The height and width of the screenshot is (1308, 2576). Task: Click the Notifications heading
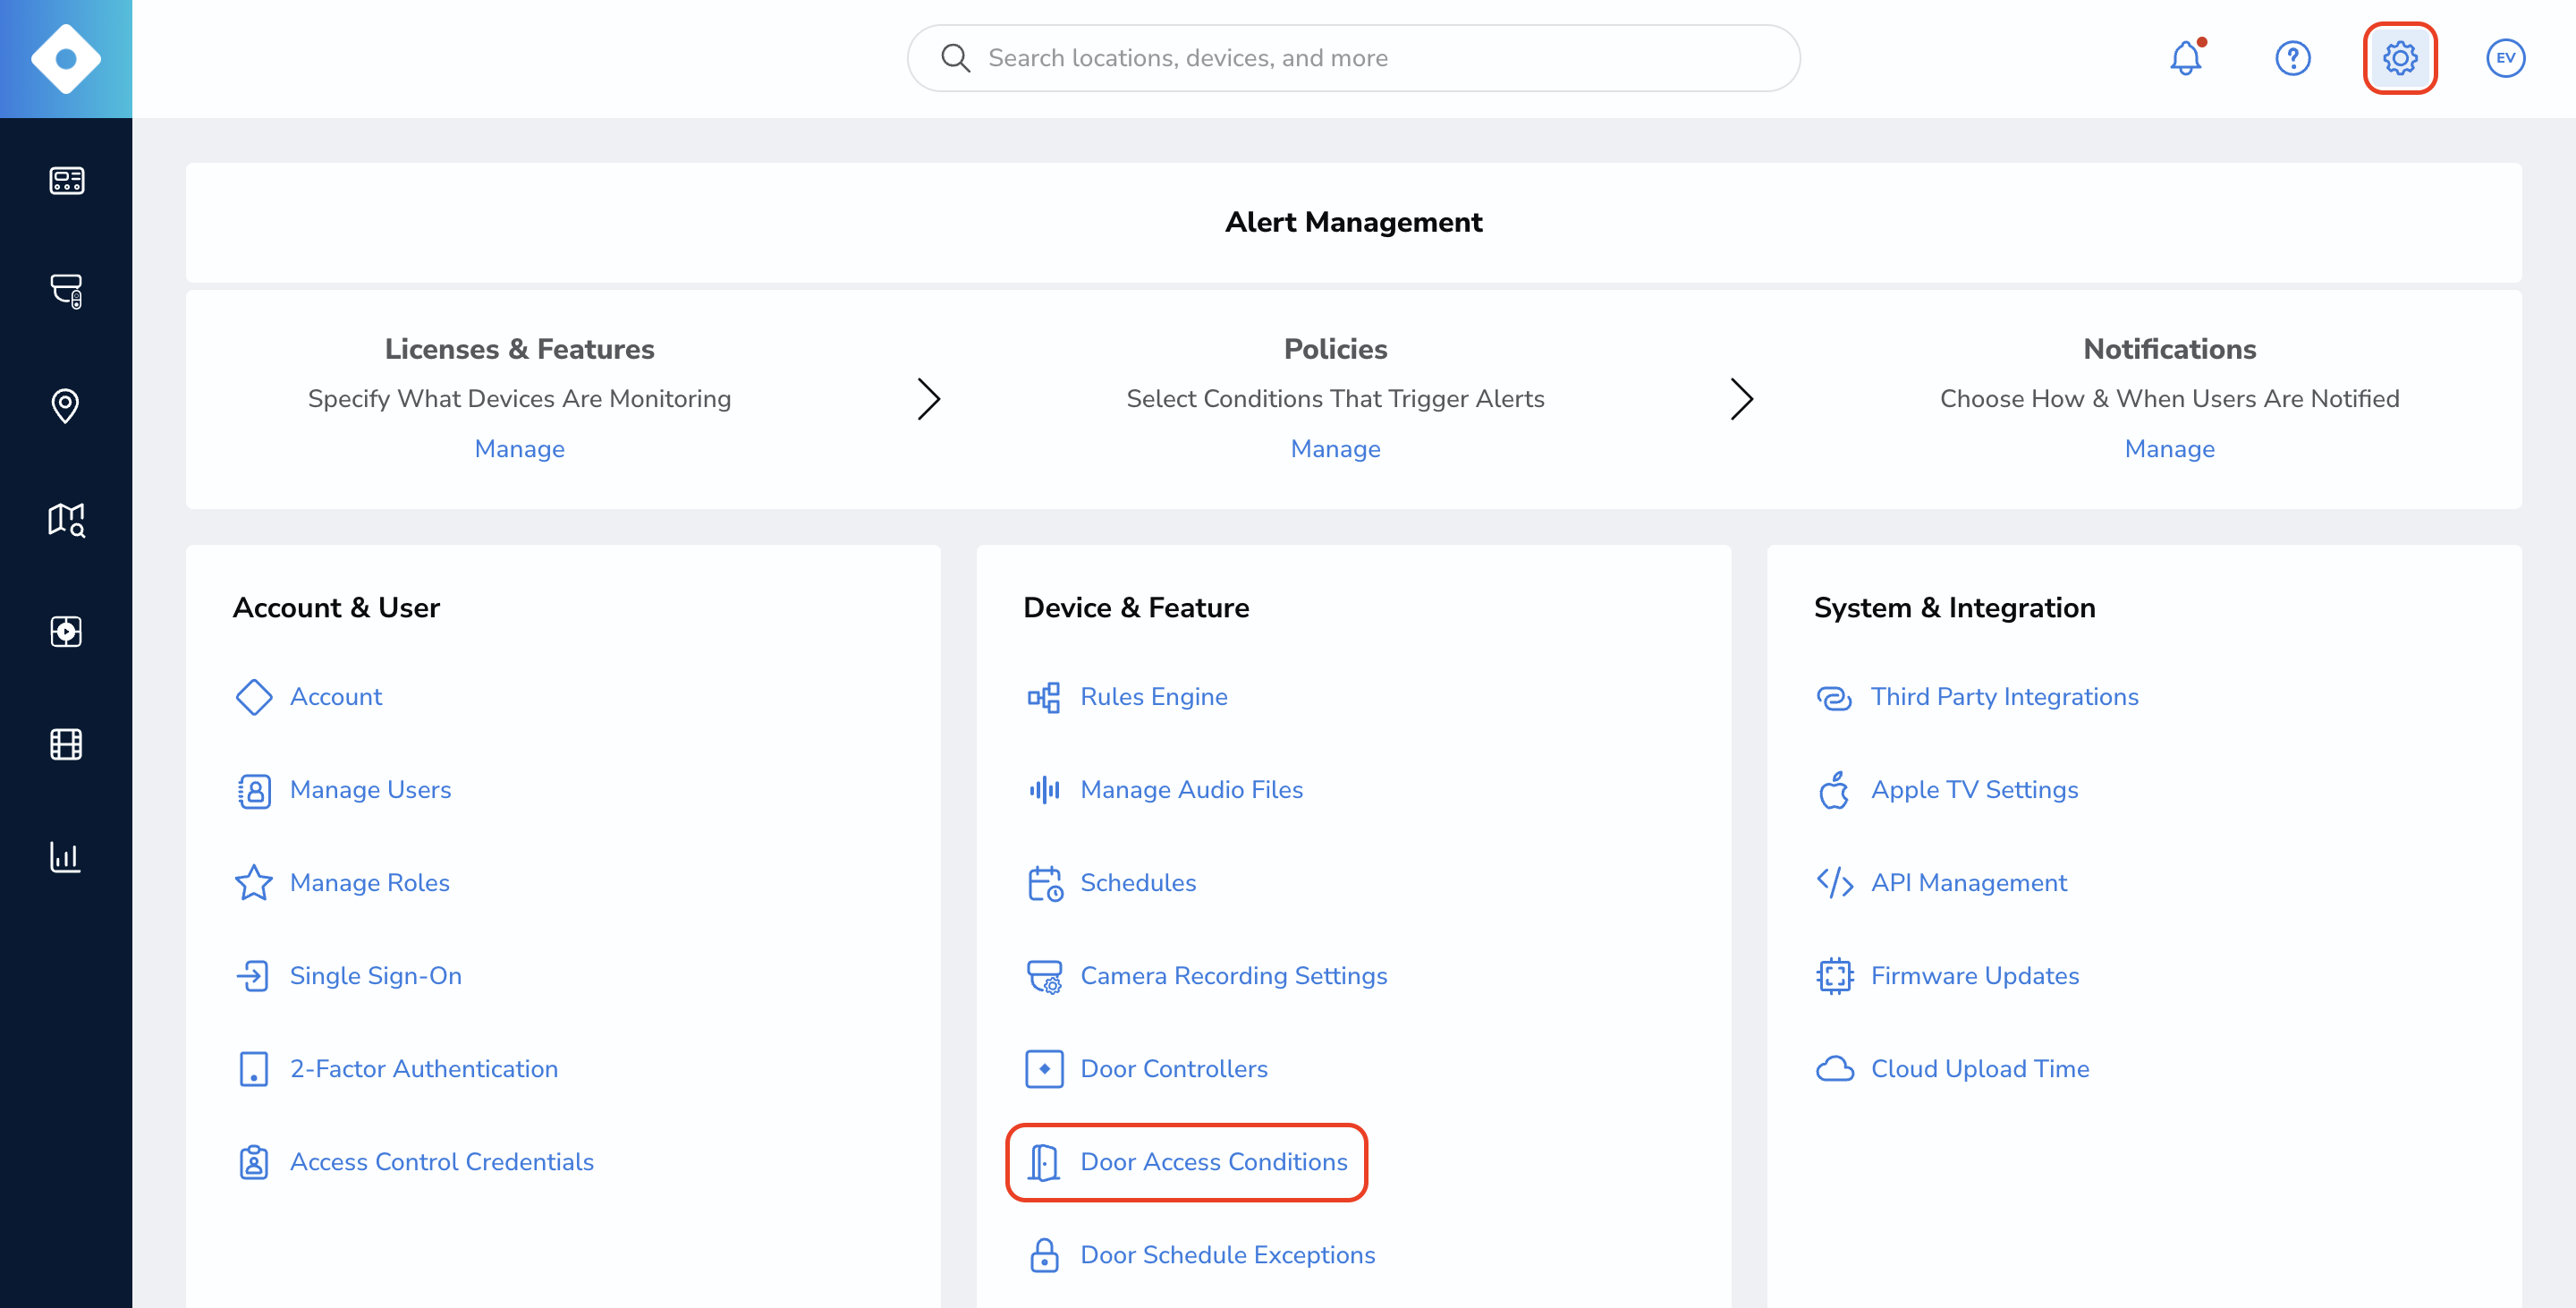coord(2169,349)
